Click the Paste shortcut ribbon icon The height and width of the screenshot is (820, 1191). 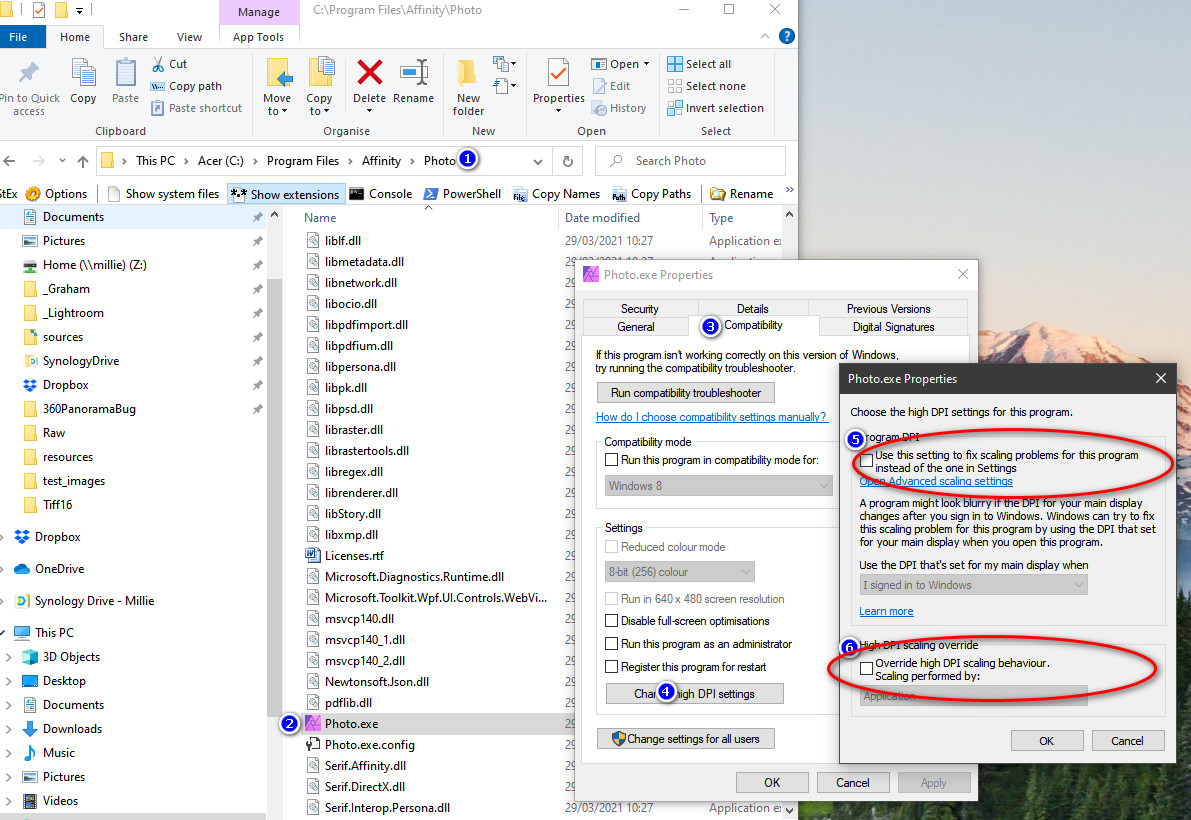click(157, 109)
